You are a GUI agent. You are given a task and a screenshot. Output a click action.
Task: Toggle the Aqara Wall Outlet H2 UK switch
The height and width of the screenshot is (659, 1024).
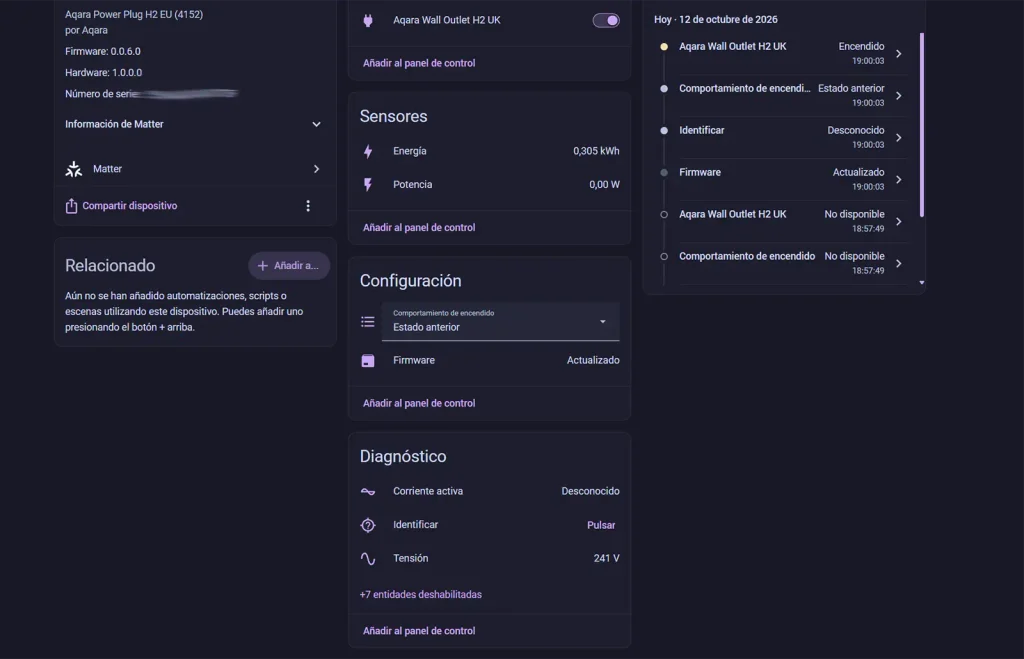click(x=606, y=20)
